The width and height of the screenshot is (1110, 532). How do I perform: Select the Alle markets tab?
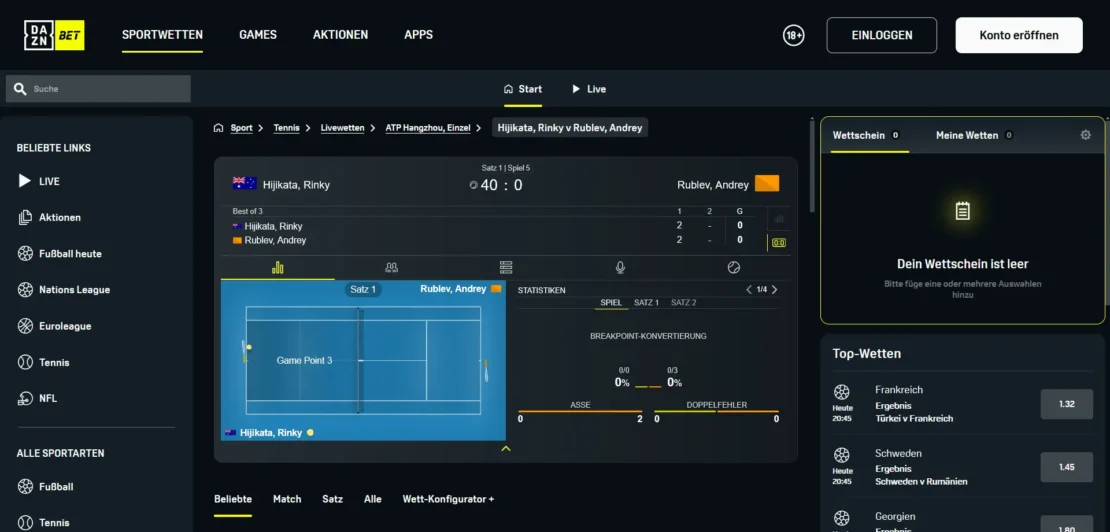pos(373,499)
